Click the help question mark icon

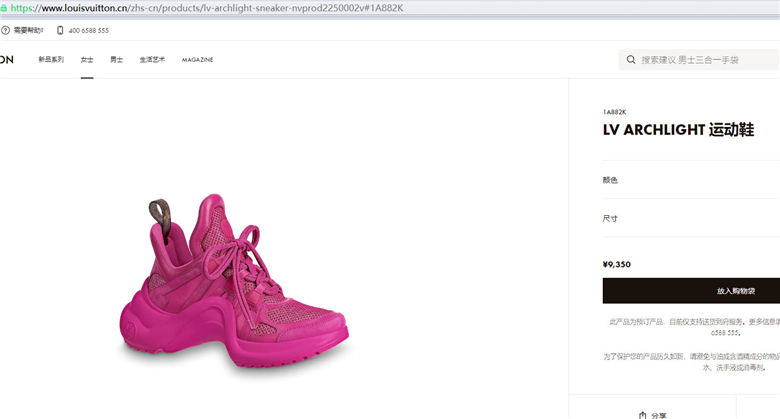click(x=5, y=30)
